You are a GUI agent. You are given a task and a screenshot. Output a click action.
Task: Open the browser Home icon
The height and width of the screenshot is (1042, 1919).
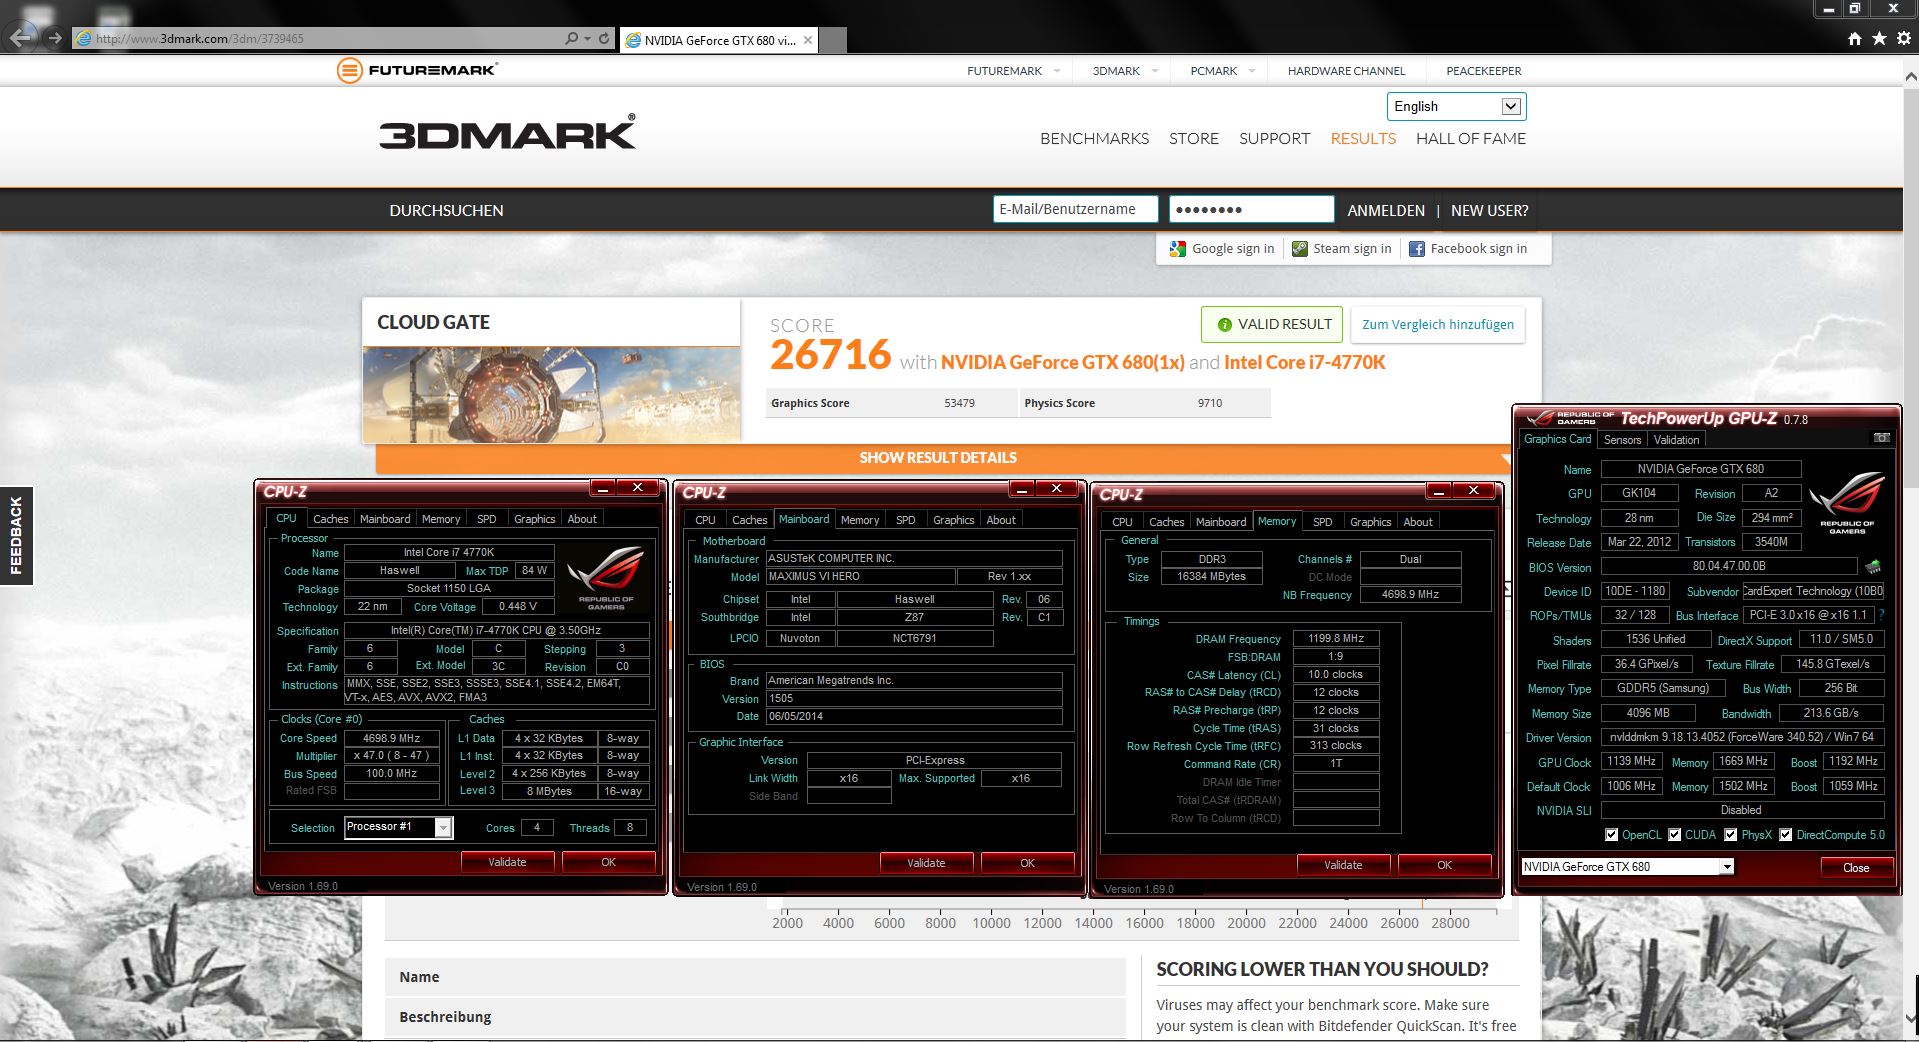[1855, 38]
